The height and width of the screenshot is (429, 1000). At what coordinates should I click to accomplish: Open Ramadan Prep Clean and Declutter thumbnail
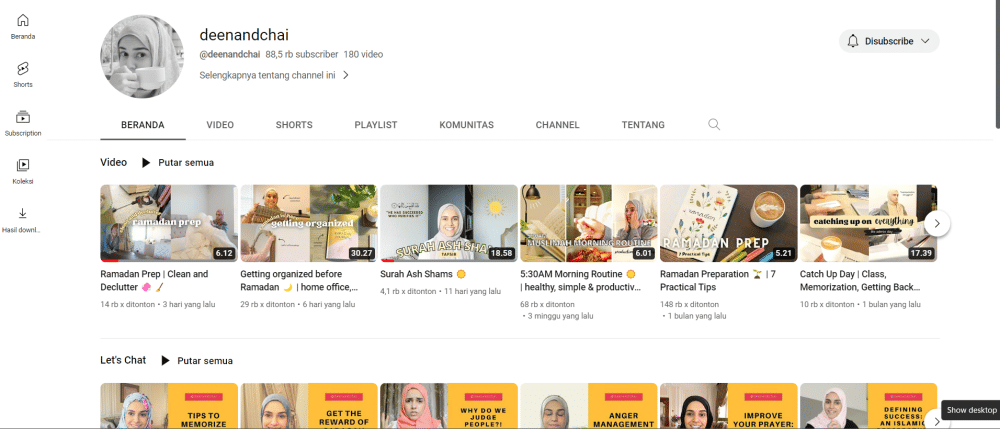pos(168,222)
